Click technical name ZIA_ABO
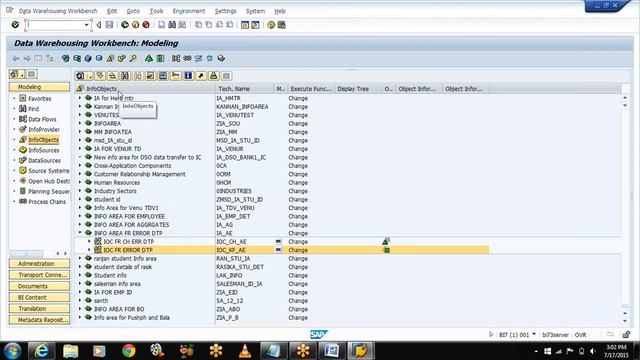640x360 pixels. tap(228, 309)
